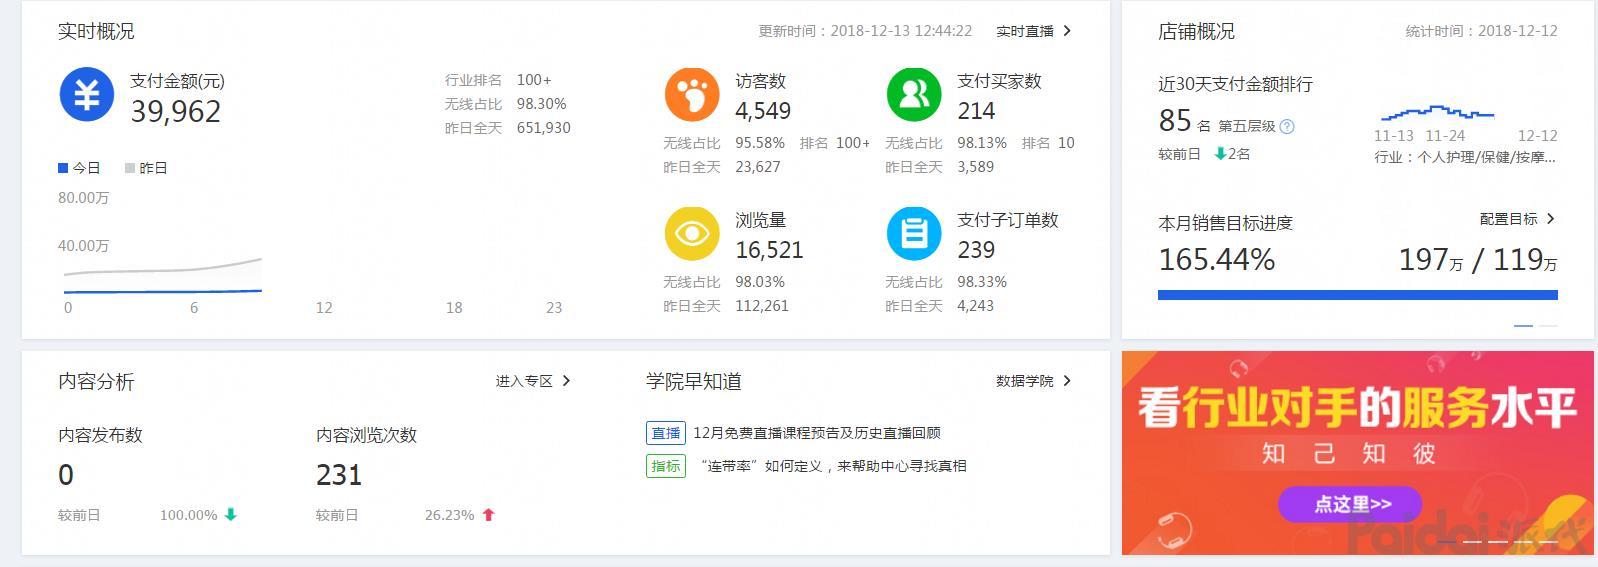Click the sub-orders value 239
1598x567 pixels.
click(976, 250)
